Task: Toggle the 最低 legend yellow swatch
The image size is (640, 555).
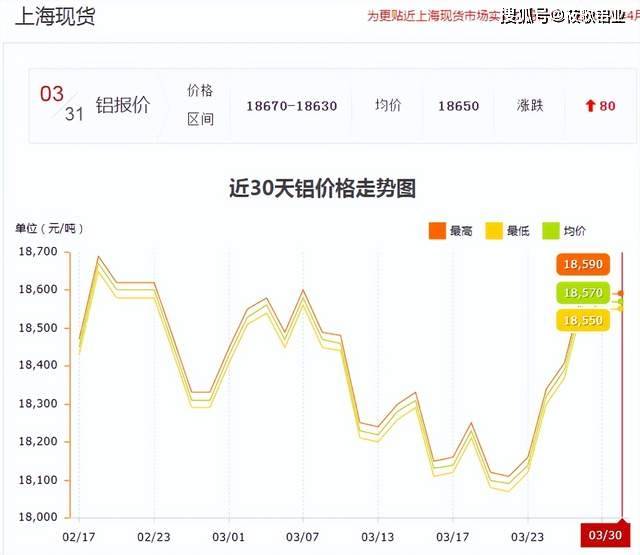Action: click(494, 231)
